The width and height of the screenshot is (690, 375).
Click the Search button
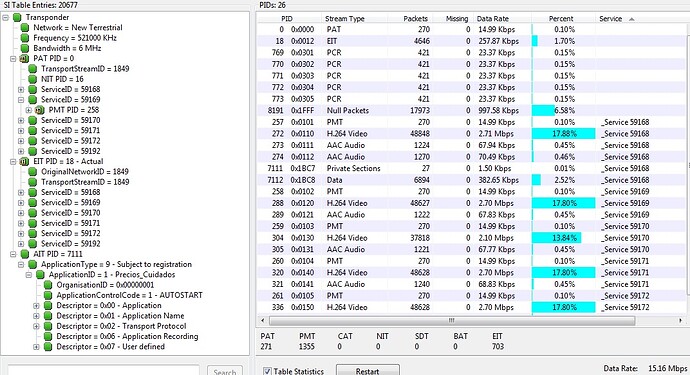(225, 371)
